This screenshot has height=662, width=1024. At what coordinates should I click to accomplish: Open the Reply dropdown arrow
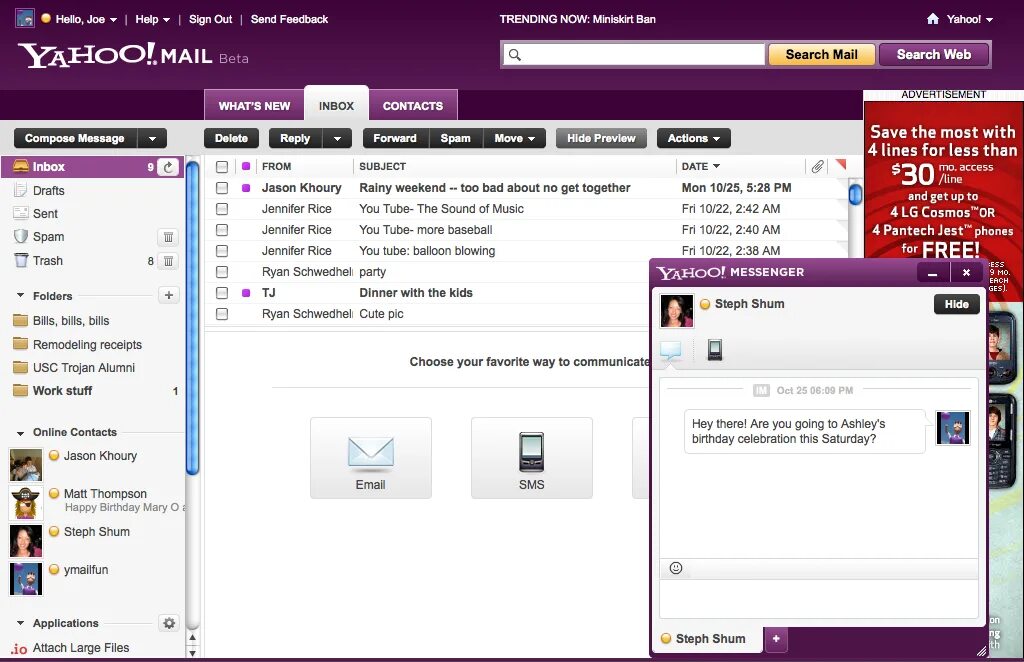coord(337,138)
